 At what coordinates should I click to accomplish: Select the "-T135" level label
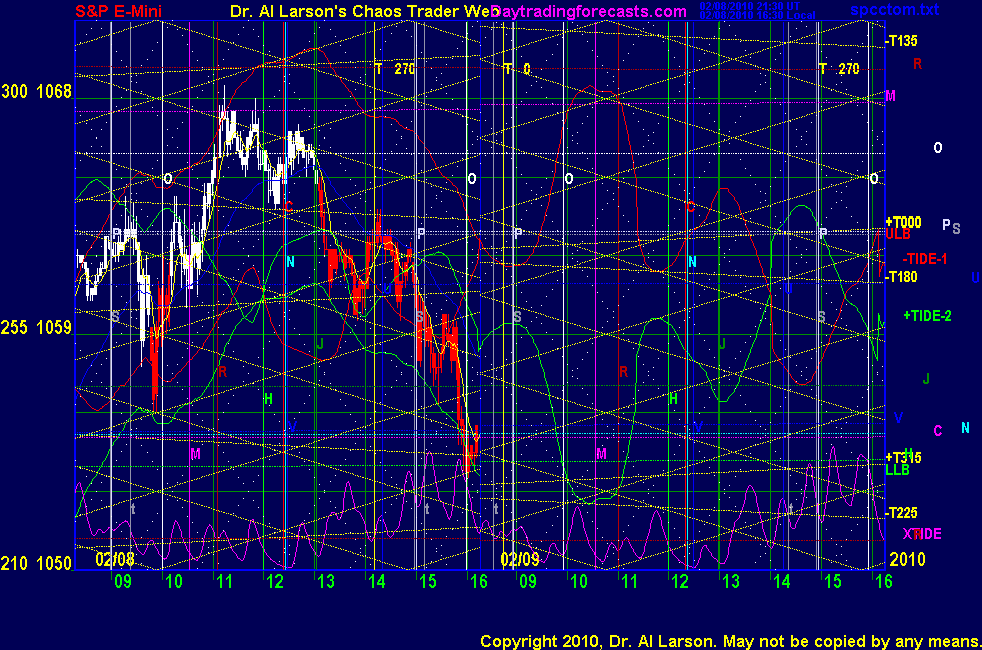(x=901, y=41)
